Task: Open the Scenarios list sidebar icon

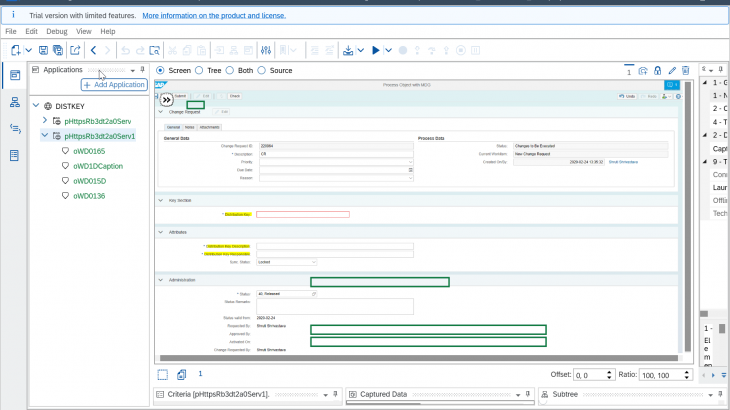Action: [x=15, y=128]
